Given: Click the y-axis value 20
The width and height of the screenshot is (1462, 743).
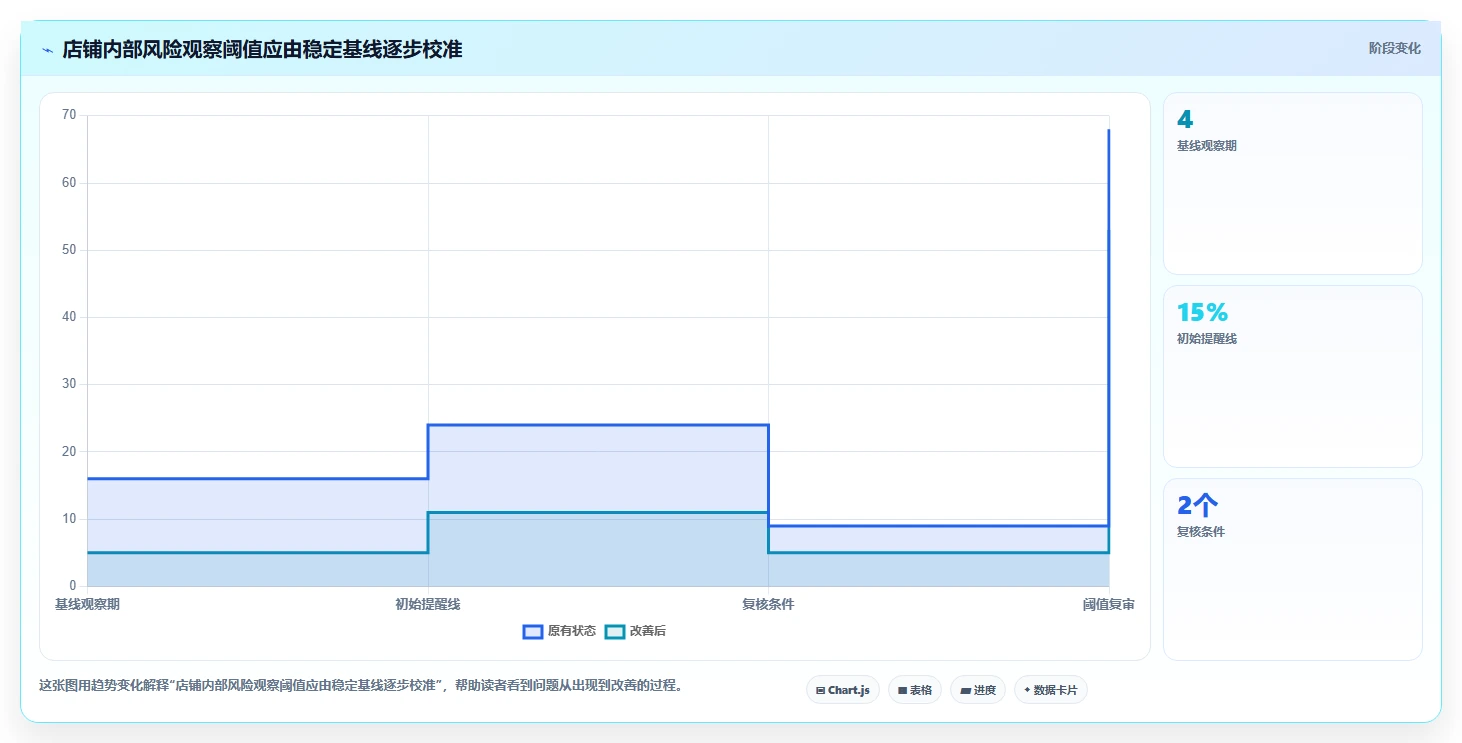Looking at the screenshot, I should (x=69, y=451).
